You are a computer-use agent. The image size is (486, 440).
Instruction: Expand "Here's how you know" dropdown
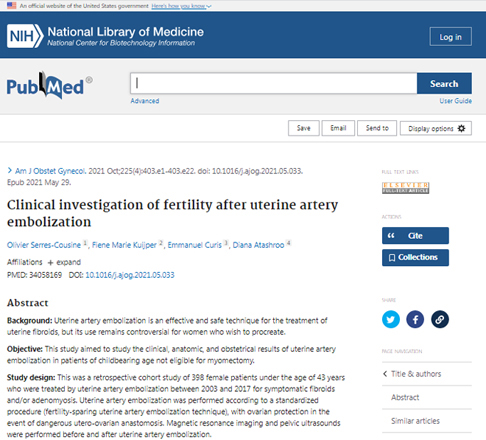[x=181, y=6]
